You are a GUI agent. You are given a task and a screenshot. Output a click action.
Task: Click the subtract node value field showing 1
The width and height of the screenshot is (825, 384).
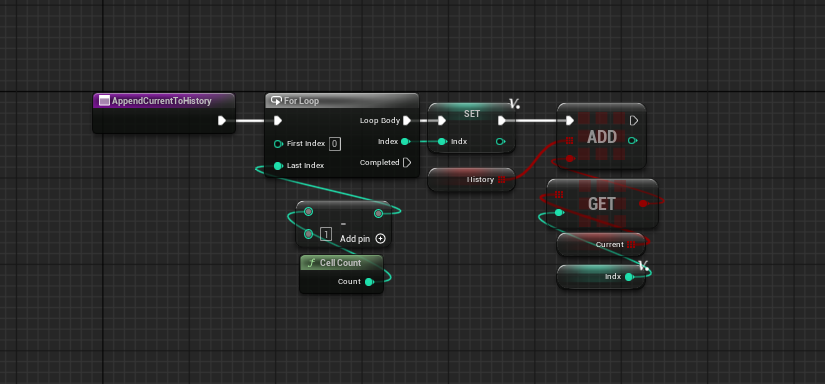click(326, 234)
